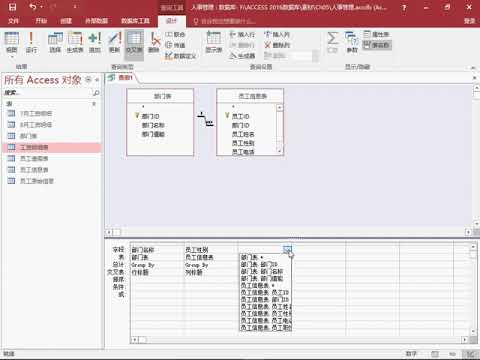Screen dimensions: 480x360
Task: Switch to the 数据库工具 (Database Tools) tab
Action: [x=135, y=21]
